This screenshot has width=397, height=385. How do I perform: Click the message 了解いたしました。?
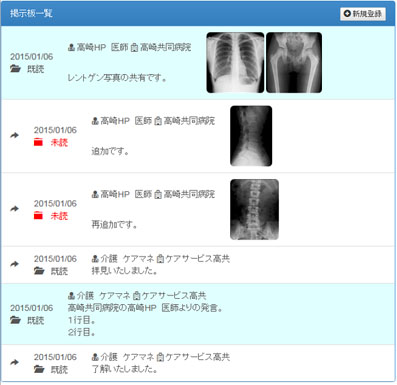point(125,369)
